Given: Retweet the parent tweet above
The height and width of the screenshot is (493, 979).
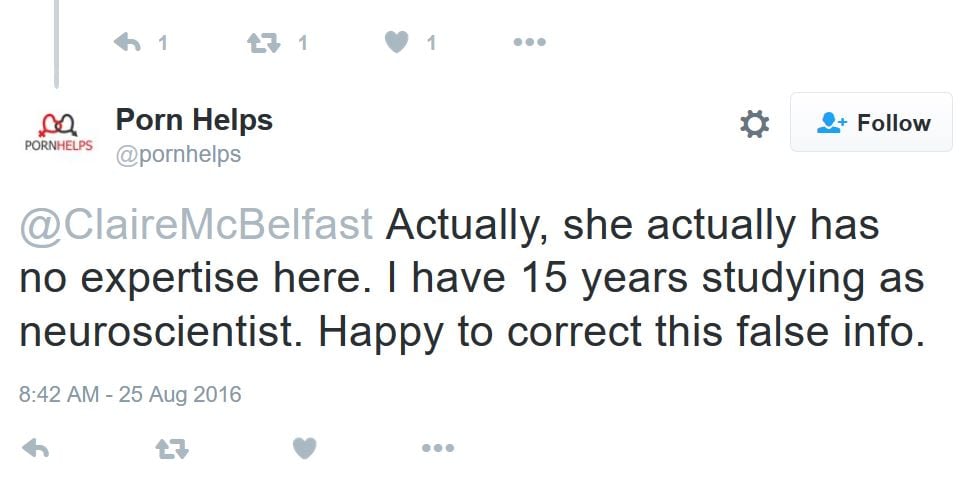Looking at the screenshot, I should (x=264, y=43).
